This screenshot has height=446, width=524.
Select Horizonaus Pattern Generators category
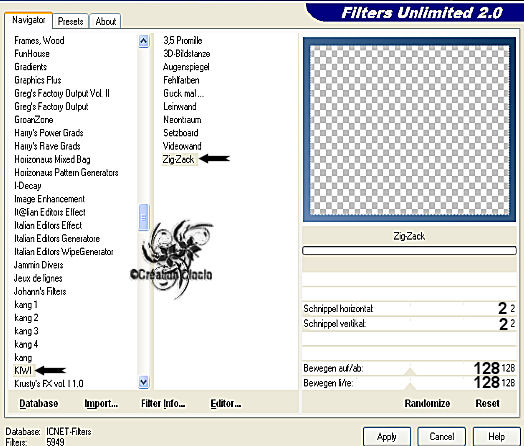click(x=66, y=172)
